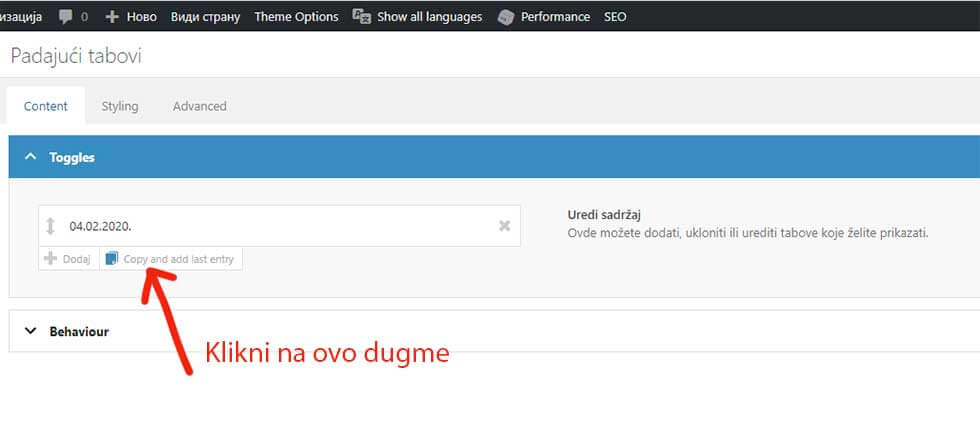Click the comments bubble icon
This screenshot has width=980, height=440.
coord(66,17)
